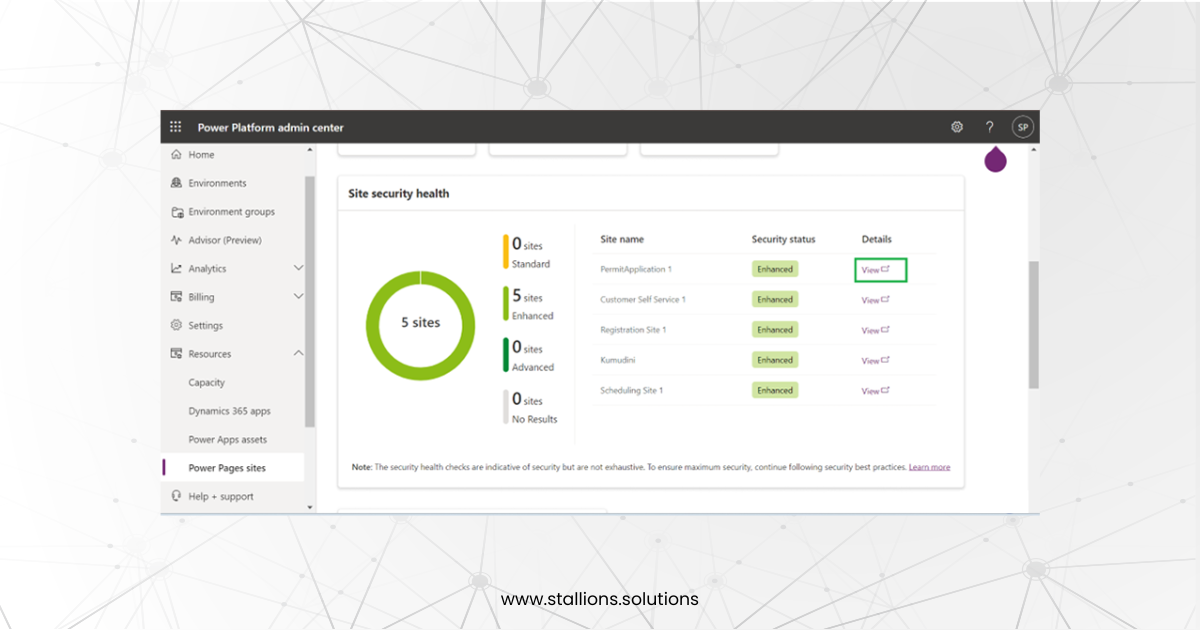Click the sidebar scrollbar thumb

[310, 300]
